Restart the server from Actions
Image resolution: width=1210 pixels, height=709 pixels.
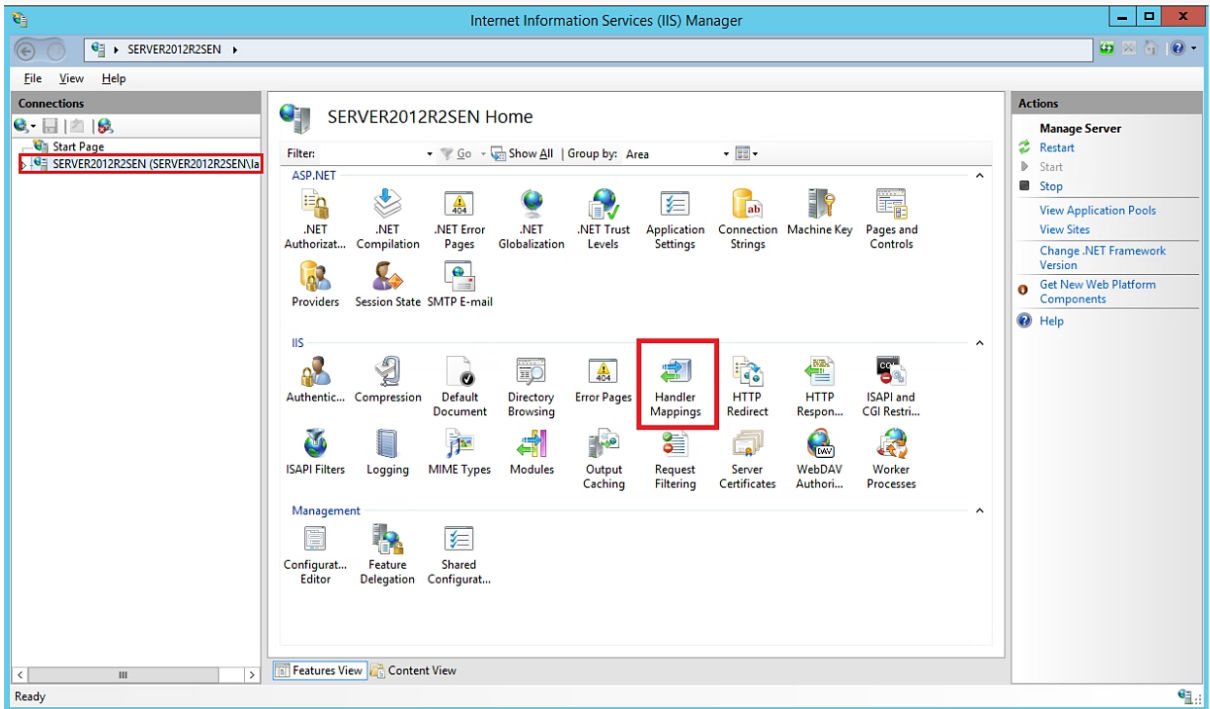(1056, 148)
